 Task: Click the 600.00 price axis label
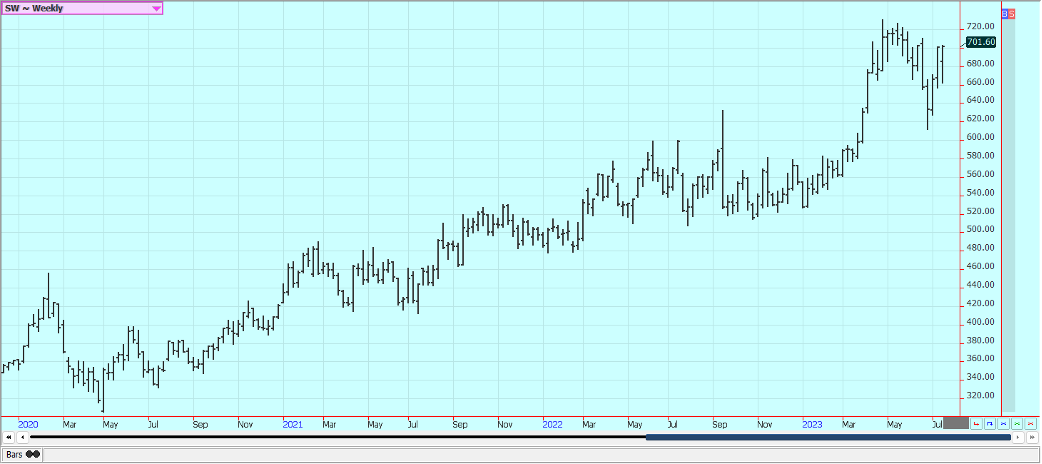980,137
